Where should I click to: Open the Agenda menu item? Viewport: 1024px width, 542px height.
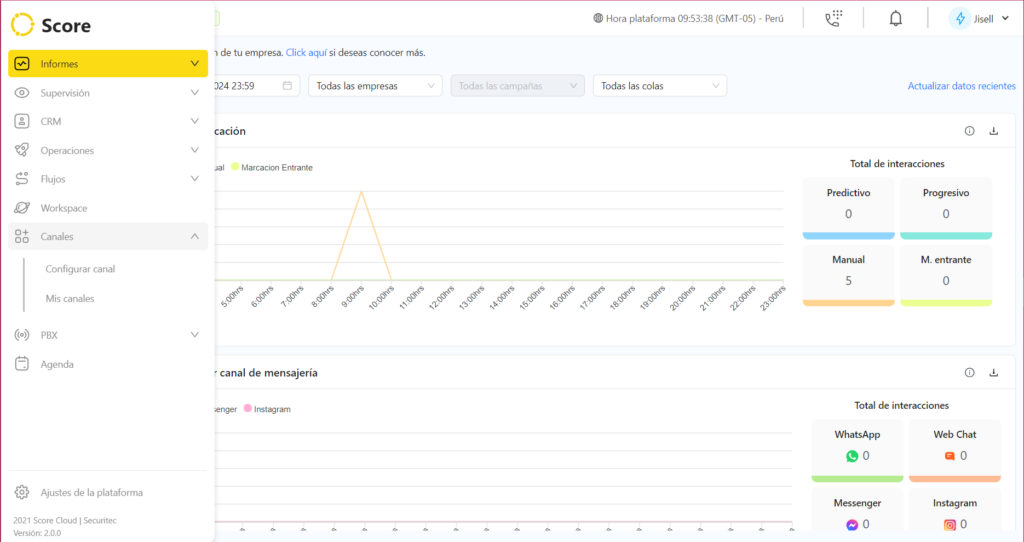point(57,364)
